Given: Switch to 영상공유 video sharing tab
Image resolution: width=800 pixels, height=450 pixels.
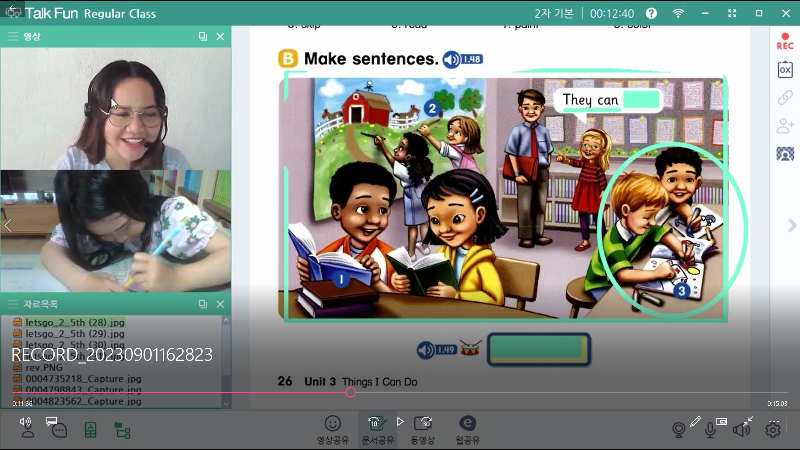Looking at the screenshot, I should pos(333,428).
